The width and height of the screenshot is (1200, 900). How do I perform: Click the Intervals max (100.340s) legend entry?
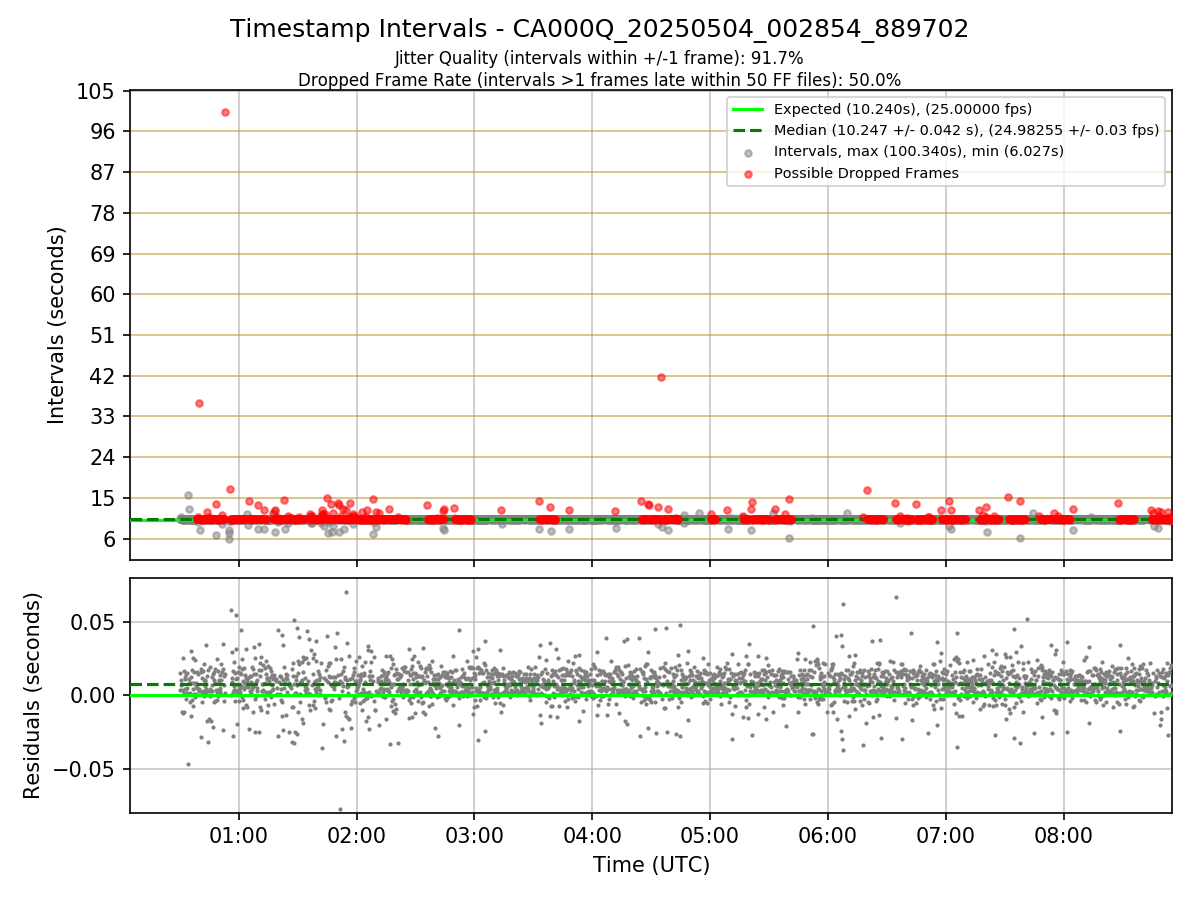(918, 151)
